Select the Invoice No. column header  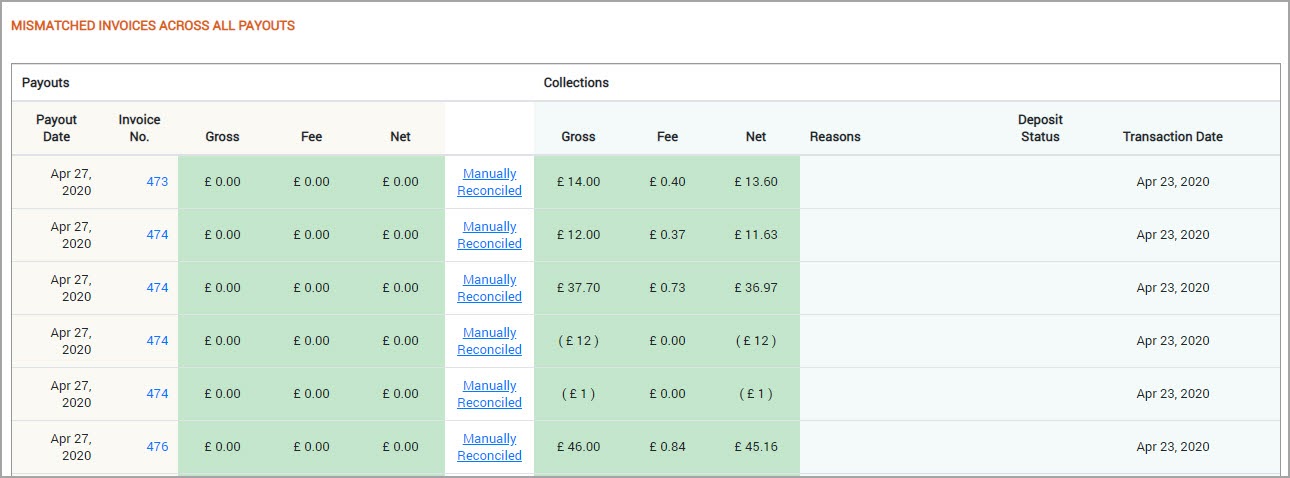click(139, 128)
